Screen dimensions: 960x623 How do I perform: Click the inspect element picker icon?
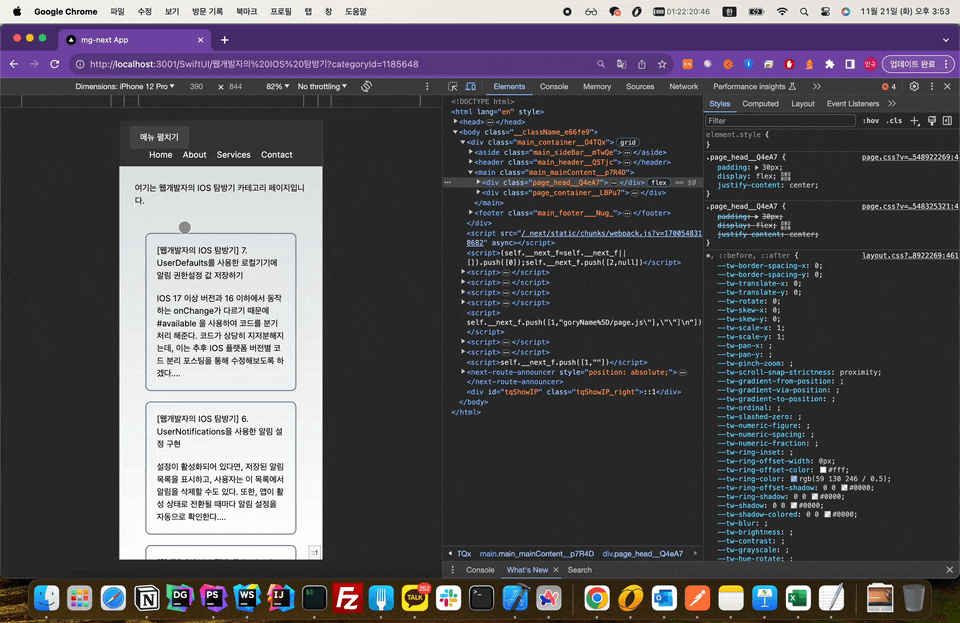point(452,87)
